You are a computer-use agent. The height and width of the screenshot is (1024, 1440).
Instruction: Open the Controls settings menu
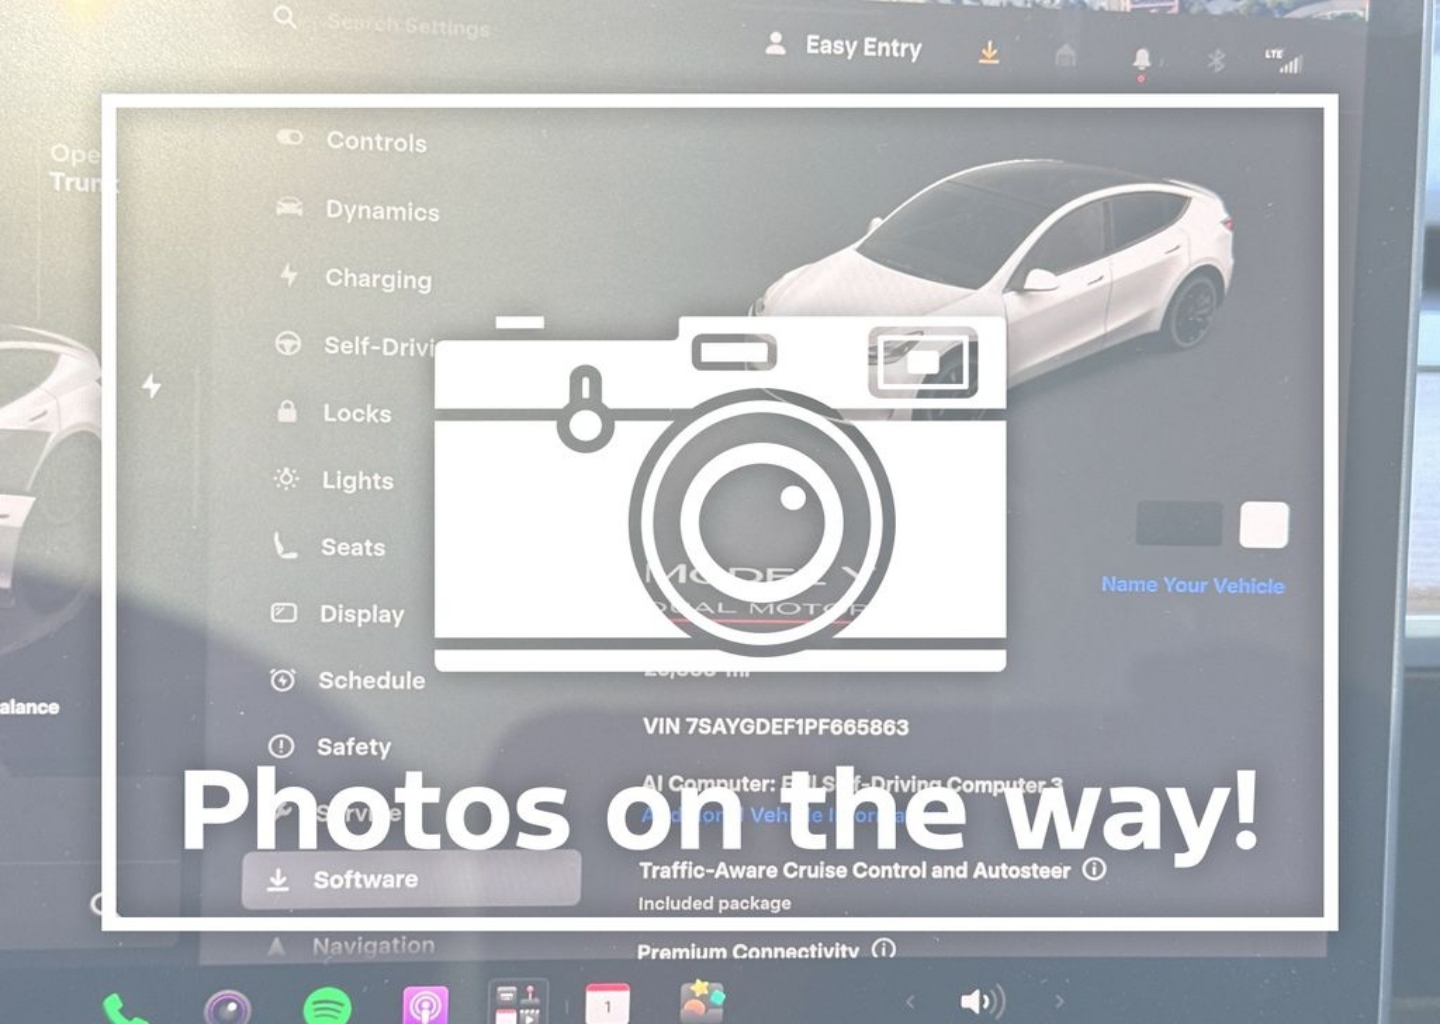point(352,141)
